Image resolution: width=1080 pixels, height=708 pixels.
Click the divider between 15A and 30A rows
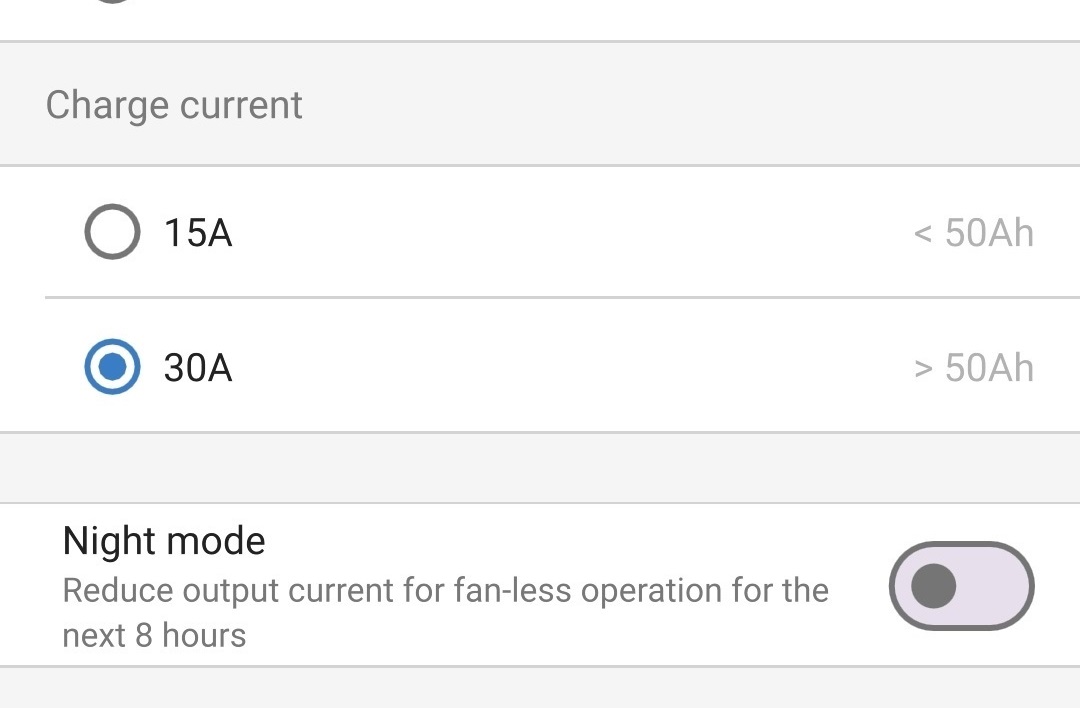540,298
